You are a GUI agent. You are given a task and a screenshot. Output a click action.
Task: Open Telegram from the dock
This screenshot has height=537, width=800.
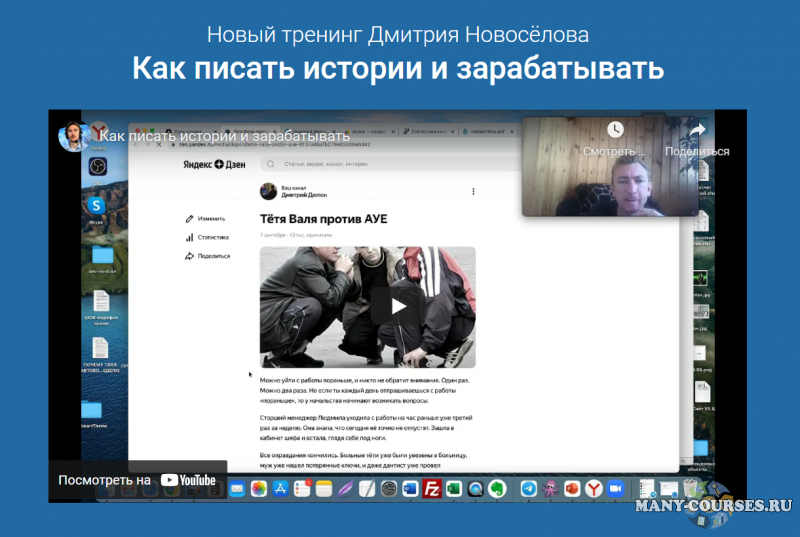[529, 489]
